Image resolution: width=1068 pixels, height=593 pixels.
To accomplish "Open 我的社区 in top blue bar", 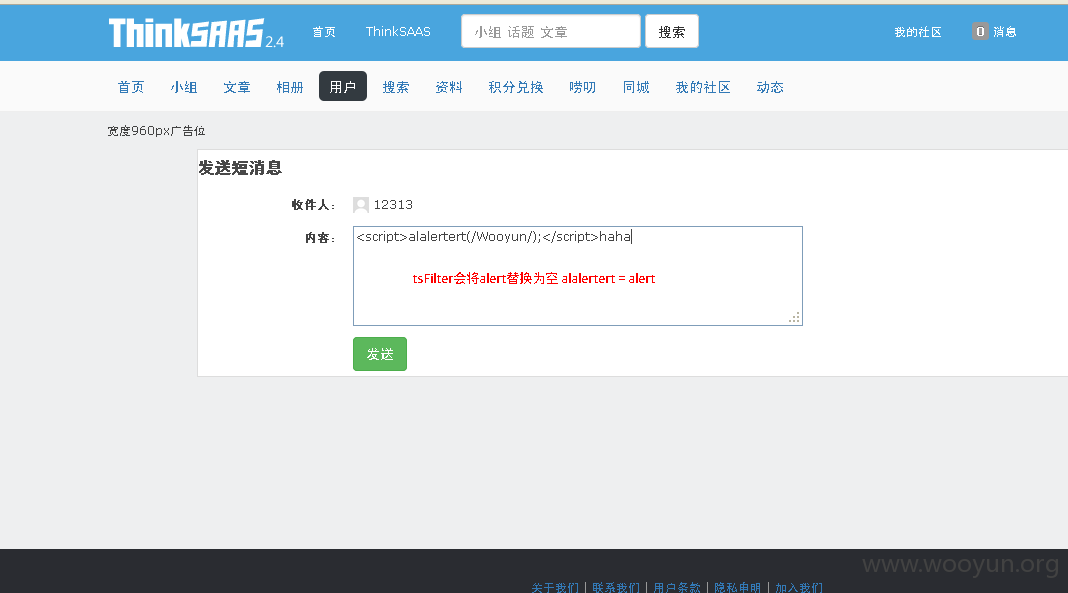I will [917, 32].
